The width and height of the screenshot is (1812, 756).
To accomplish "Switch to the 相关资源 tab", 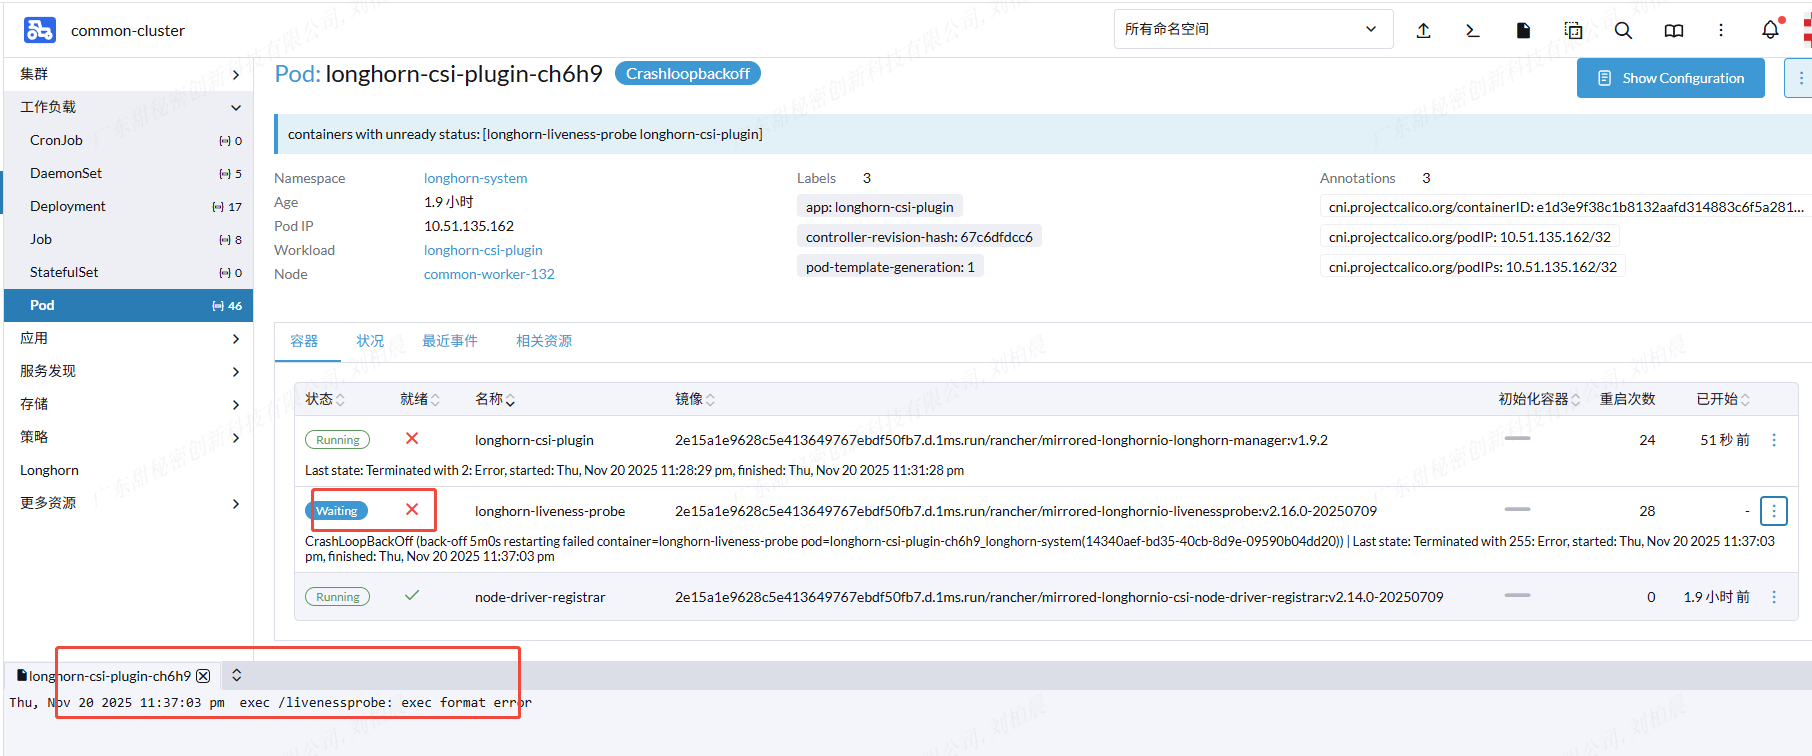I will [x=543, y=341].
